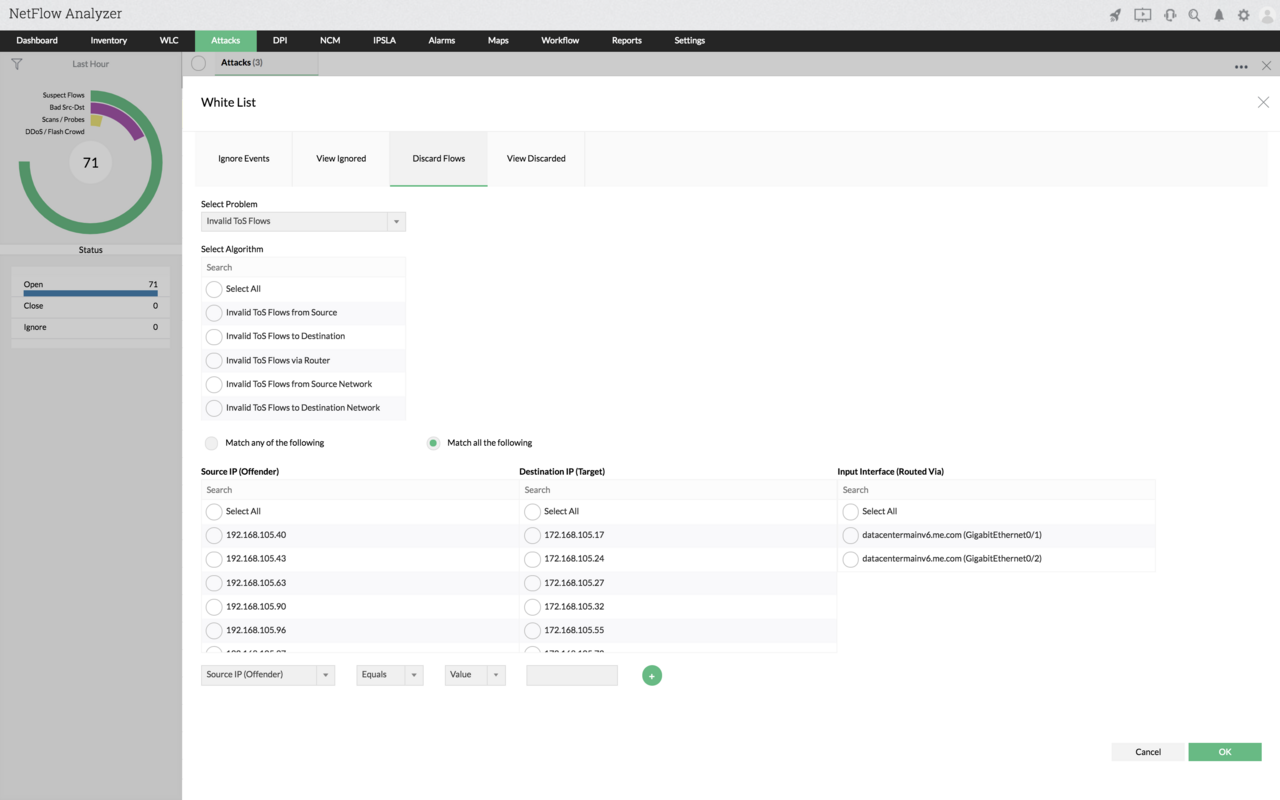The width and height of the screenshot is (1280, 800).
Task: Check Select All under Source IP (Offender)
Action: click(x=214, y=512)
